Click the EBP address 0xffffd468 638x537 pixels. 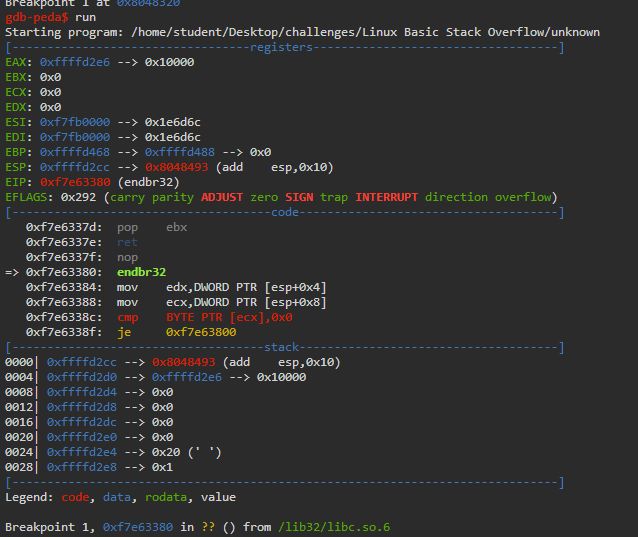75,152
